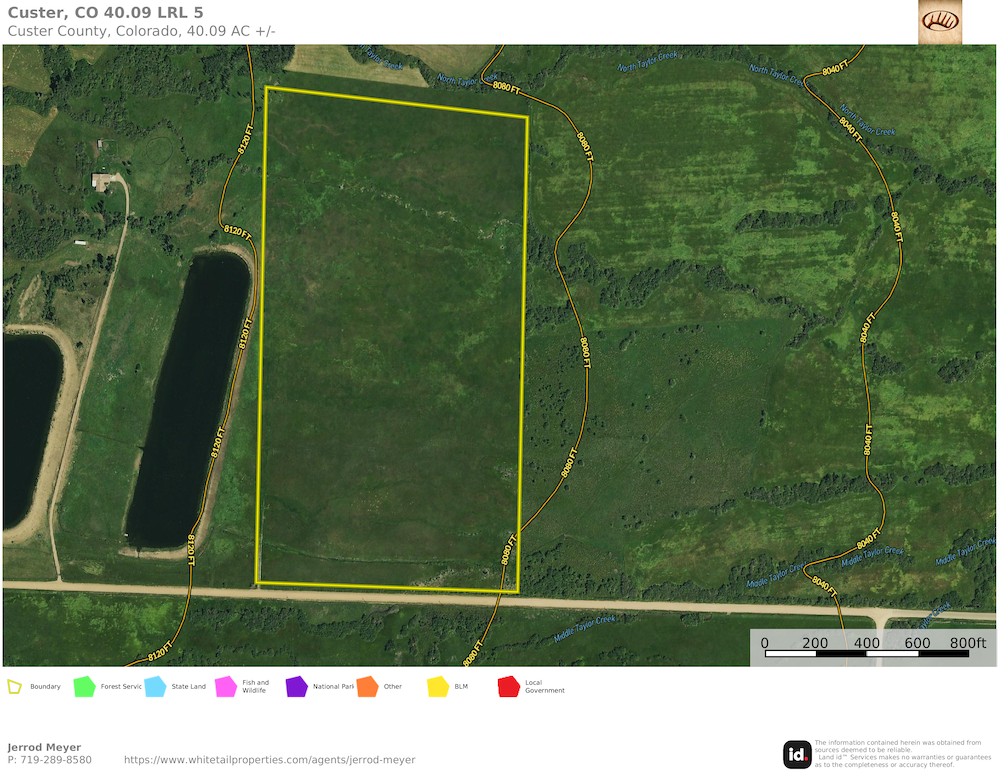Screen dimensions: 1000x773
Task: Click the yellow BLM legend icon
Action: (438, 687)
